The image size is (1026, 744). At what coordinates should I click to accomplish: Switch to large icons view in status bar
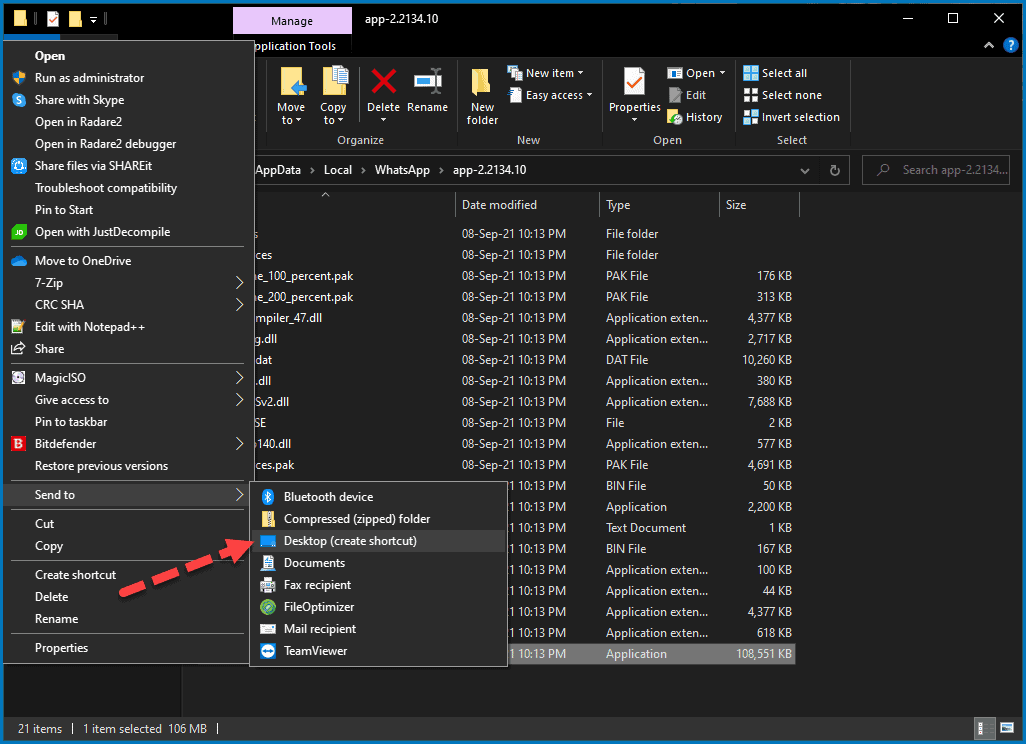coord(1007,728)
